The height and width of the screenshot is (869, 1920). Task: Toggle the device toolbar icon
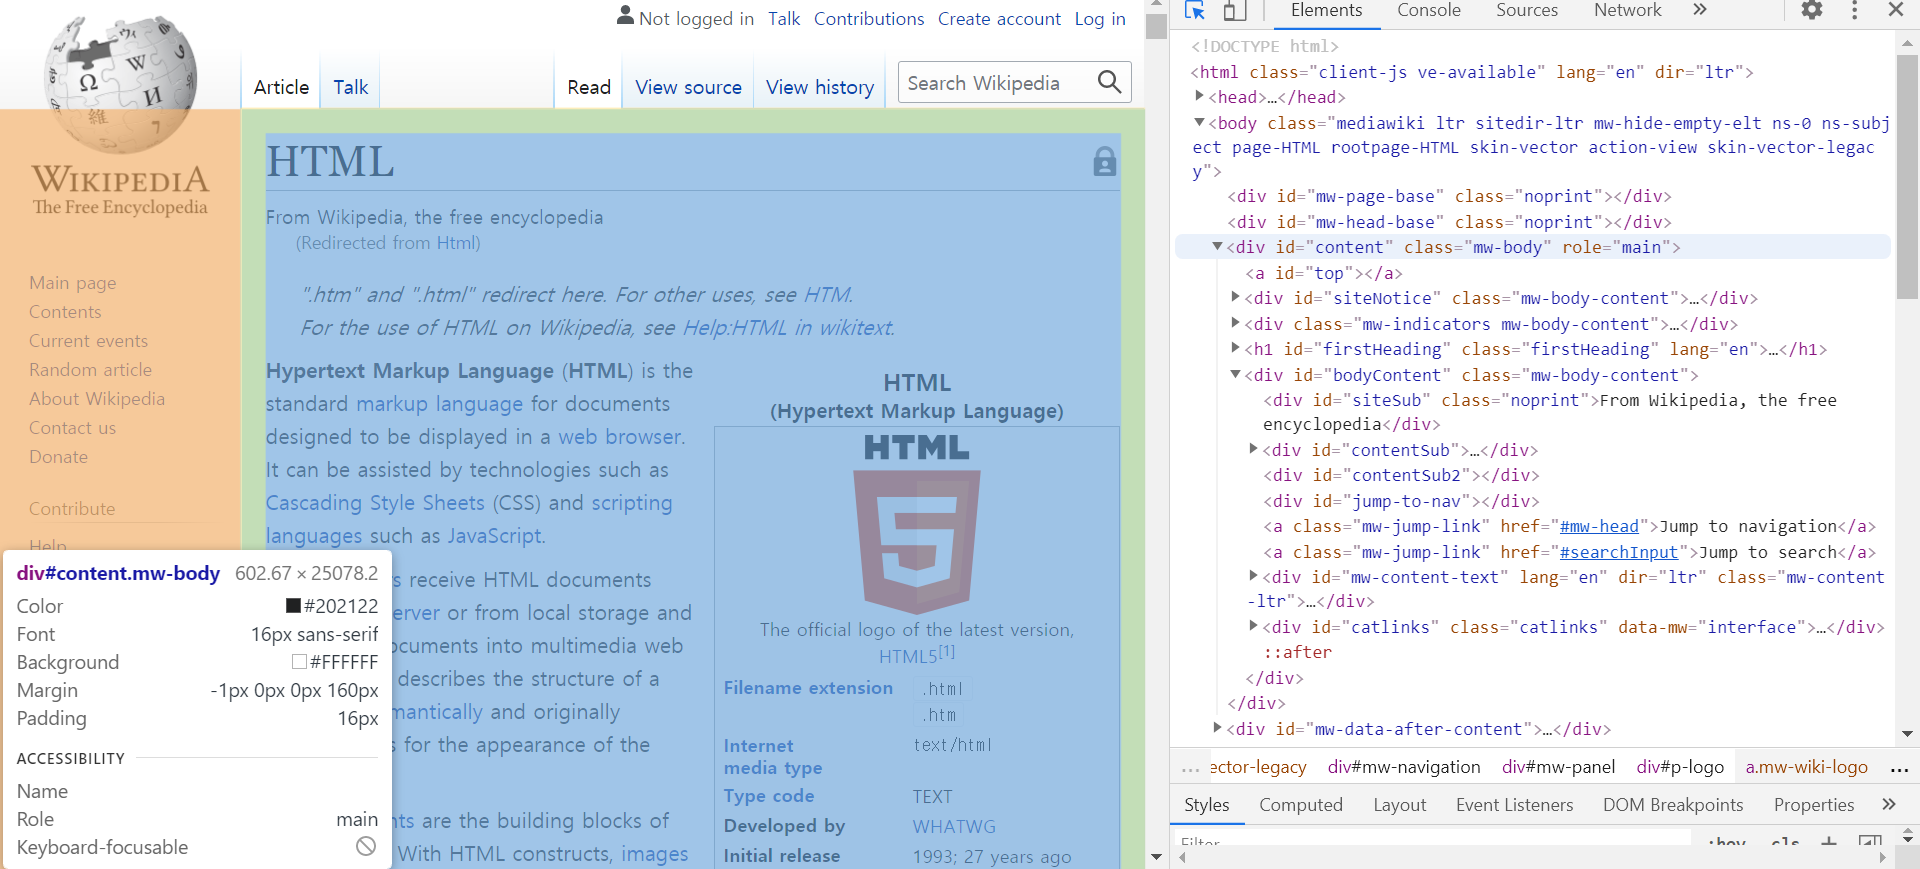(x=1235, y=11)
